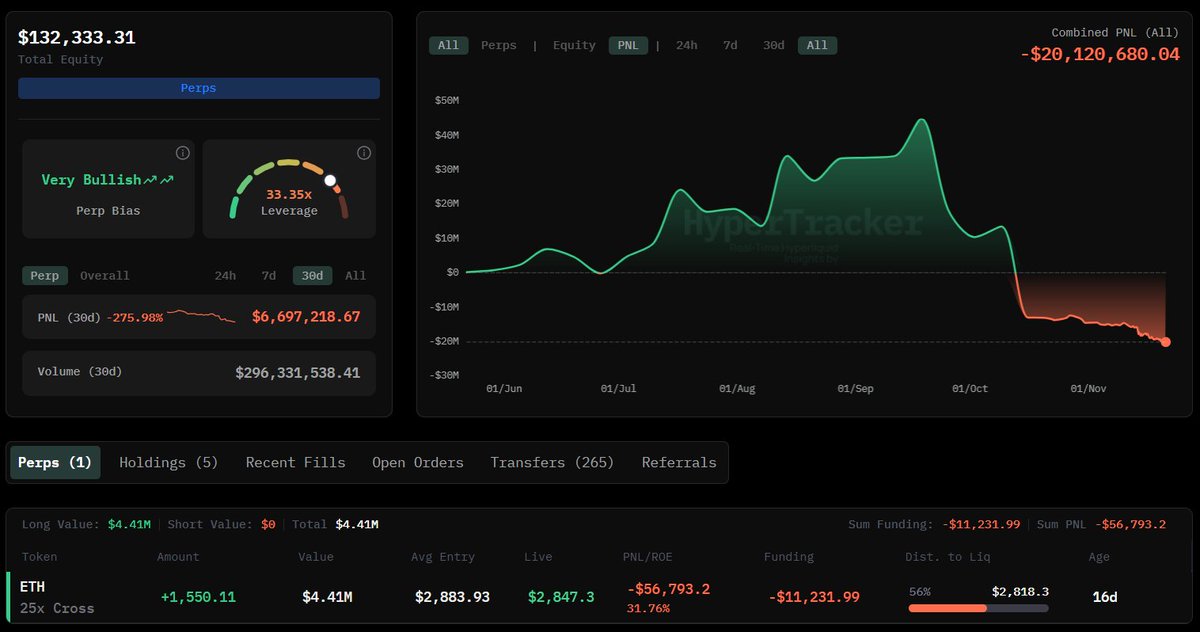Viewport: 1200px width, 632px height.
Task: Set stats timeframe to 24h
Action: pyautogui.click(x=225, y=275)
